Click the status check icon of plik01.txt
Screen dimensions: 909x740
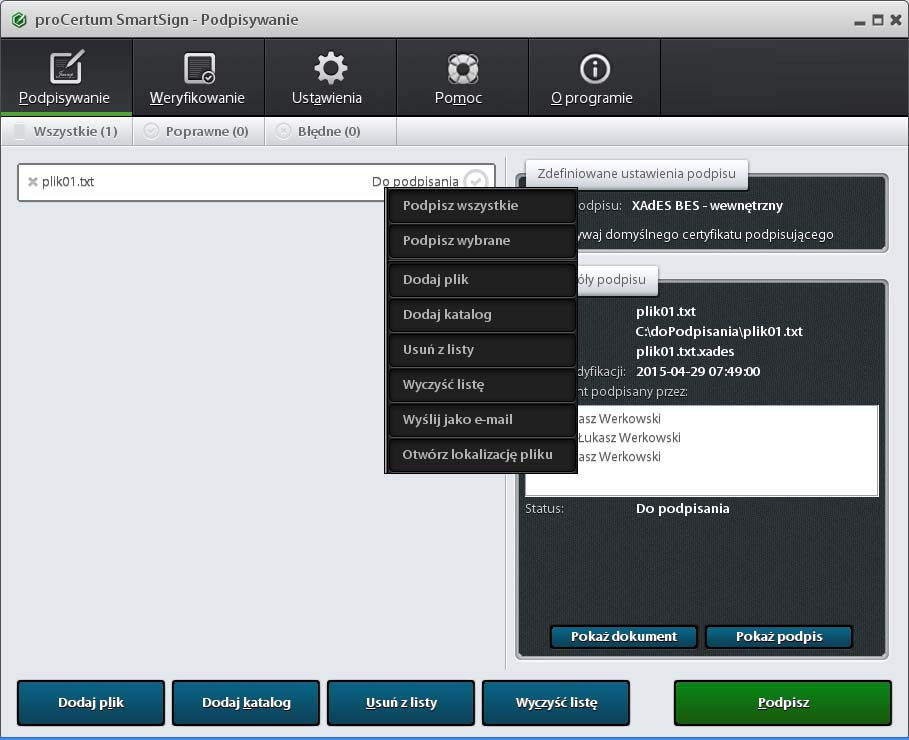point(476,180)
